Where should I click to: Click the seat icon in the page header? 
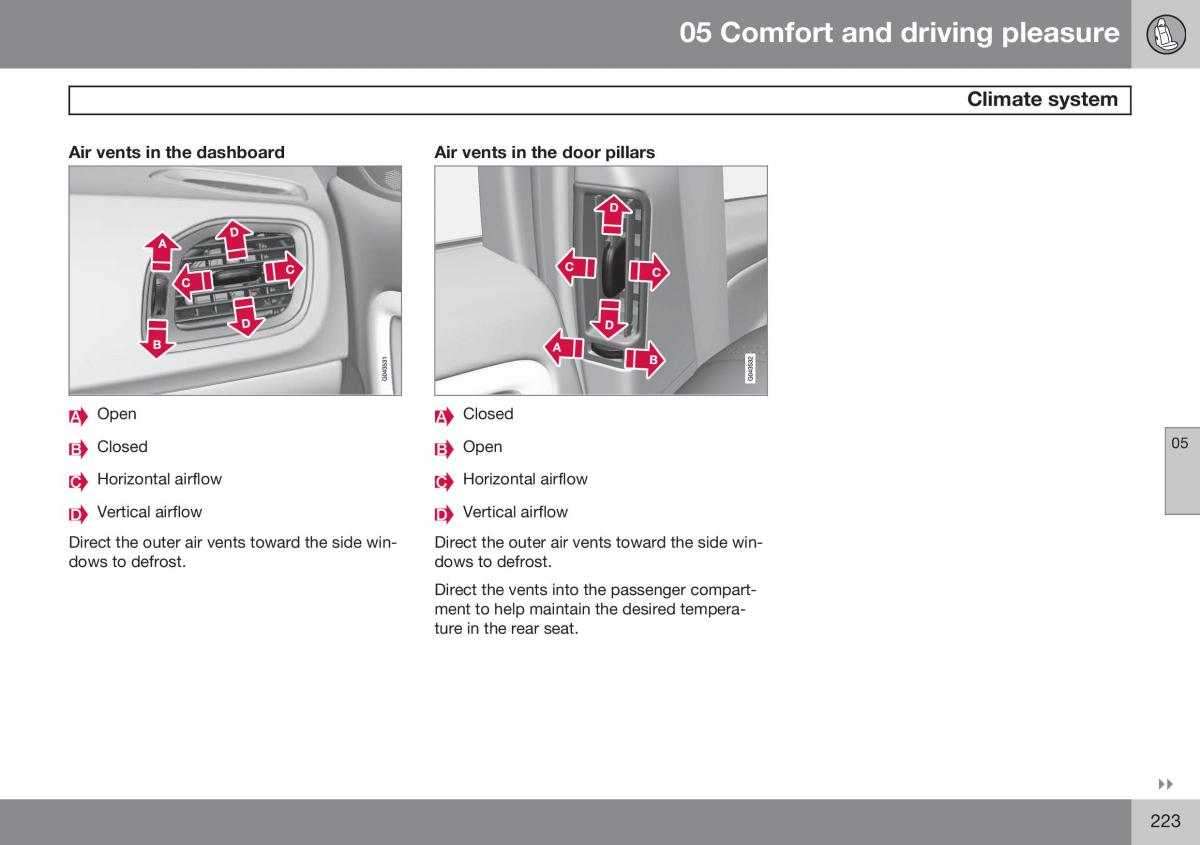(x=1166, y=33)
